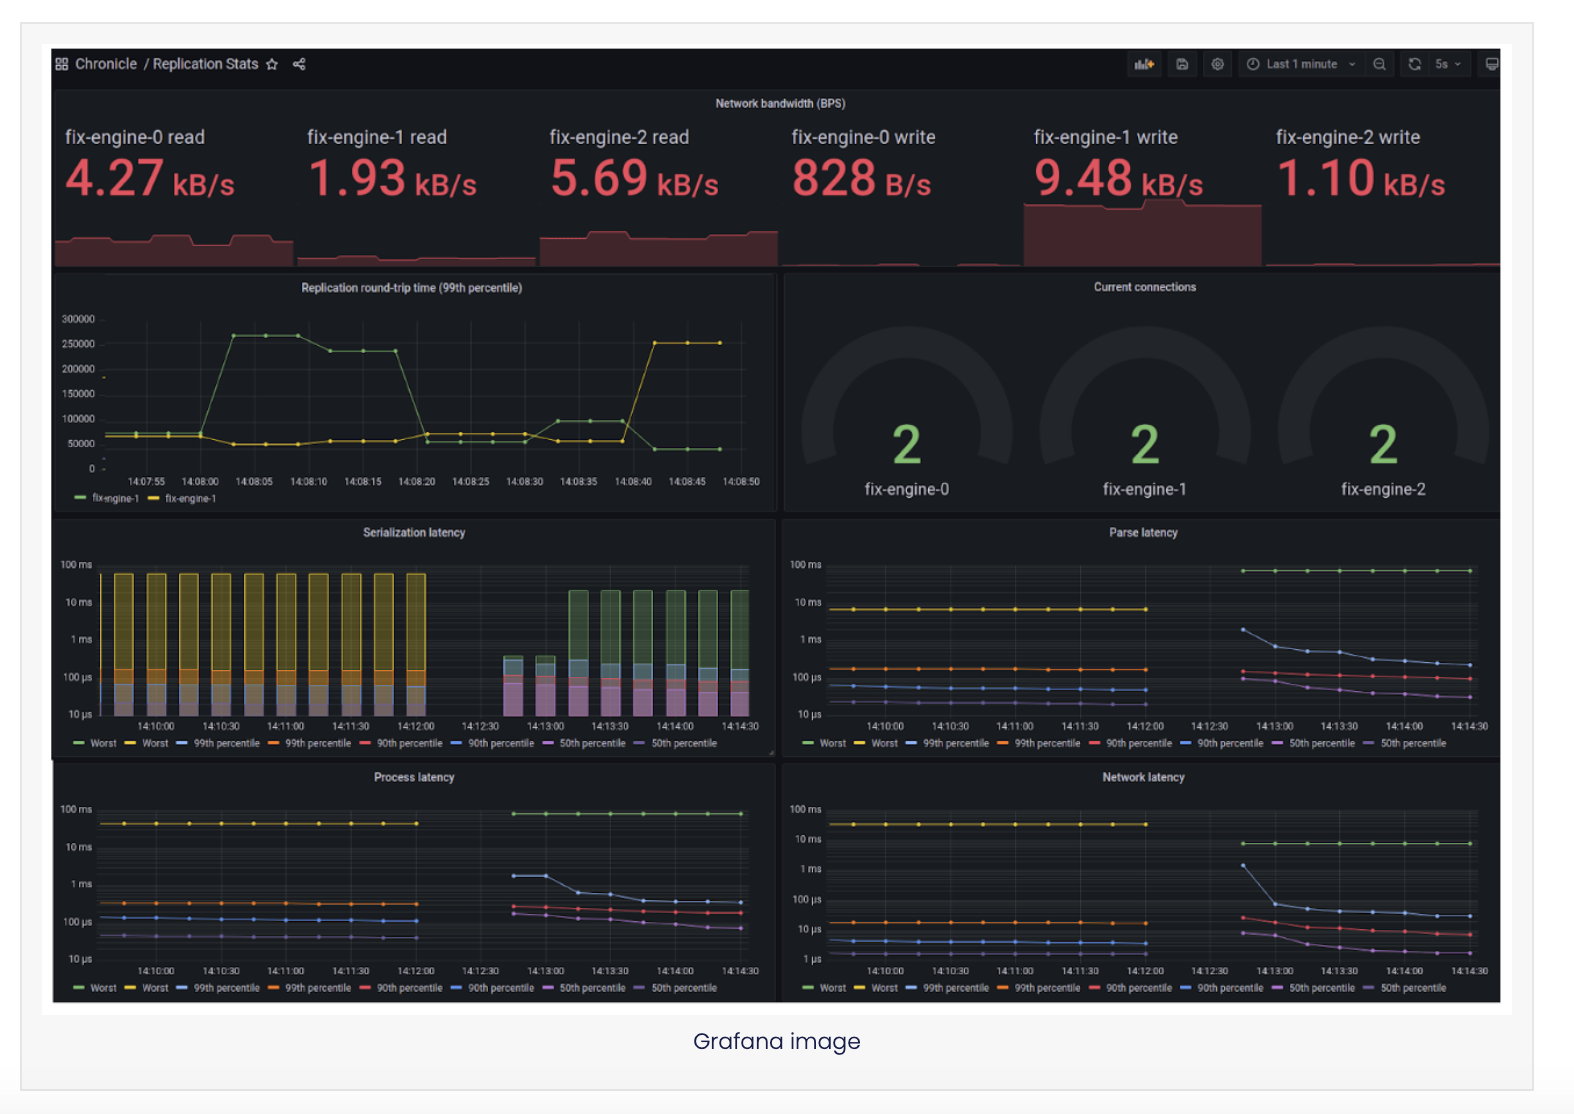Open the Parse latency panel title menu
Screen dimensions: 1574x1114
[x=1143, y=533]
